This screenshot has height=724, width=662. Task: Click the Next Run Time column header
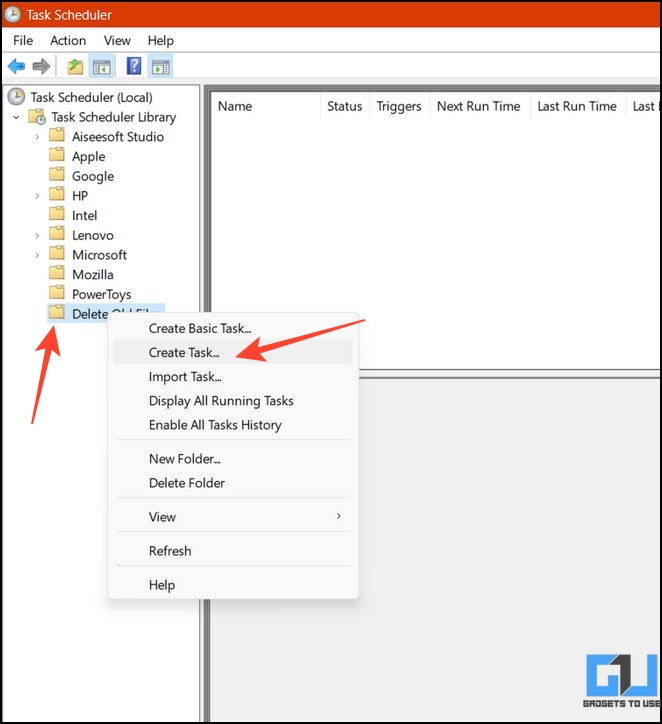click(478, 106)
